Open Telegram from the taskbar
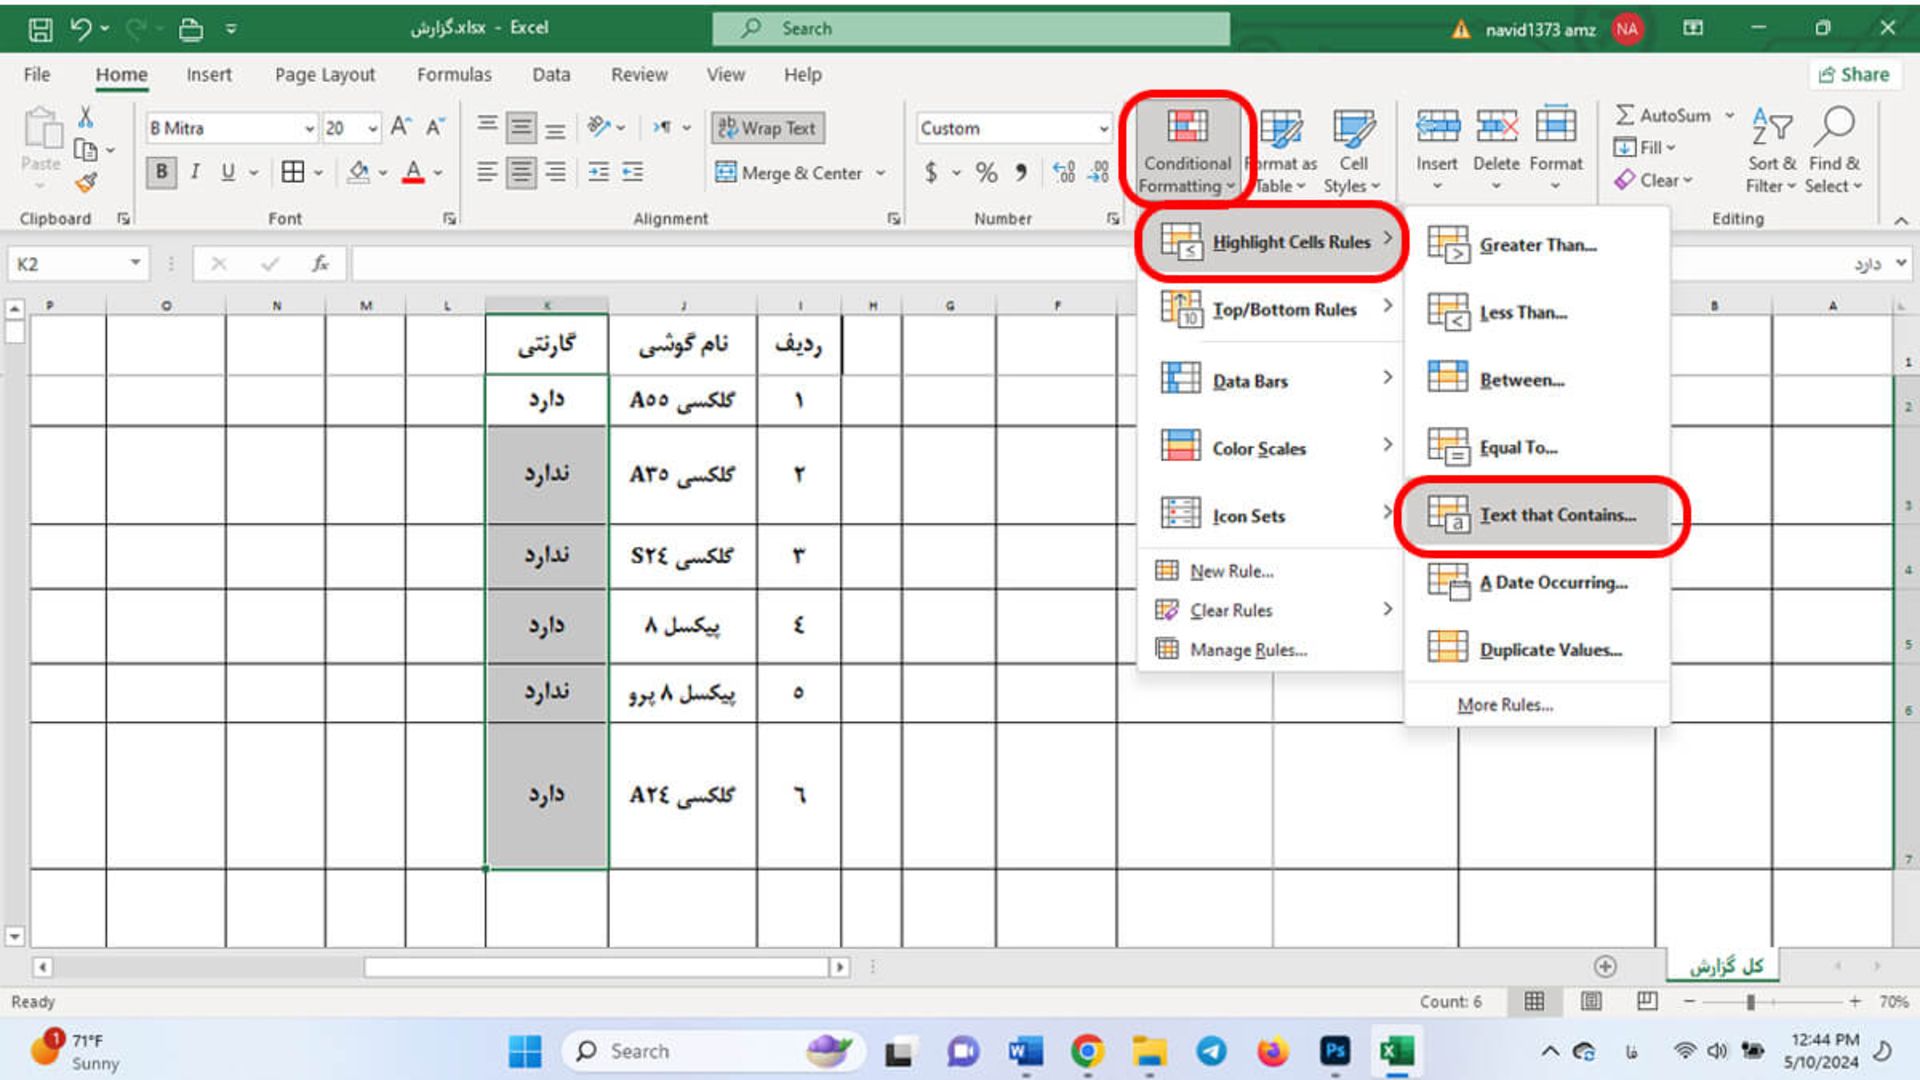The image size is (1920, 1080). [1211, 1051]
